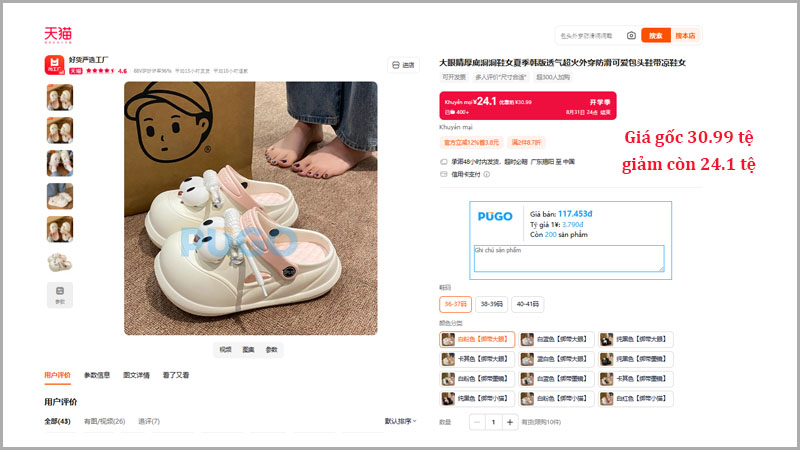Choose the 40-41 size option
800x450 pixels.
(x=528, y=304)
